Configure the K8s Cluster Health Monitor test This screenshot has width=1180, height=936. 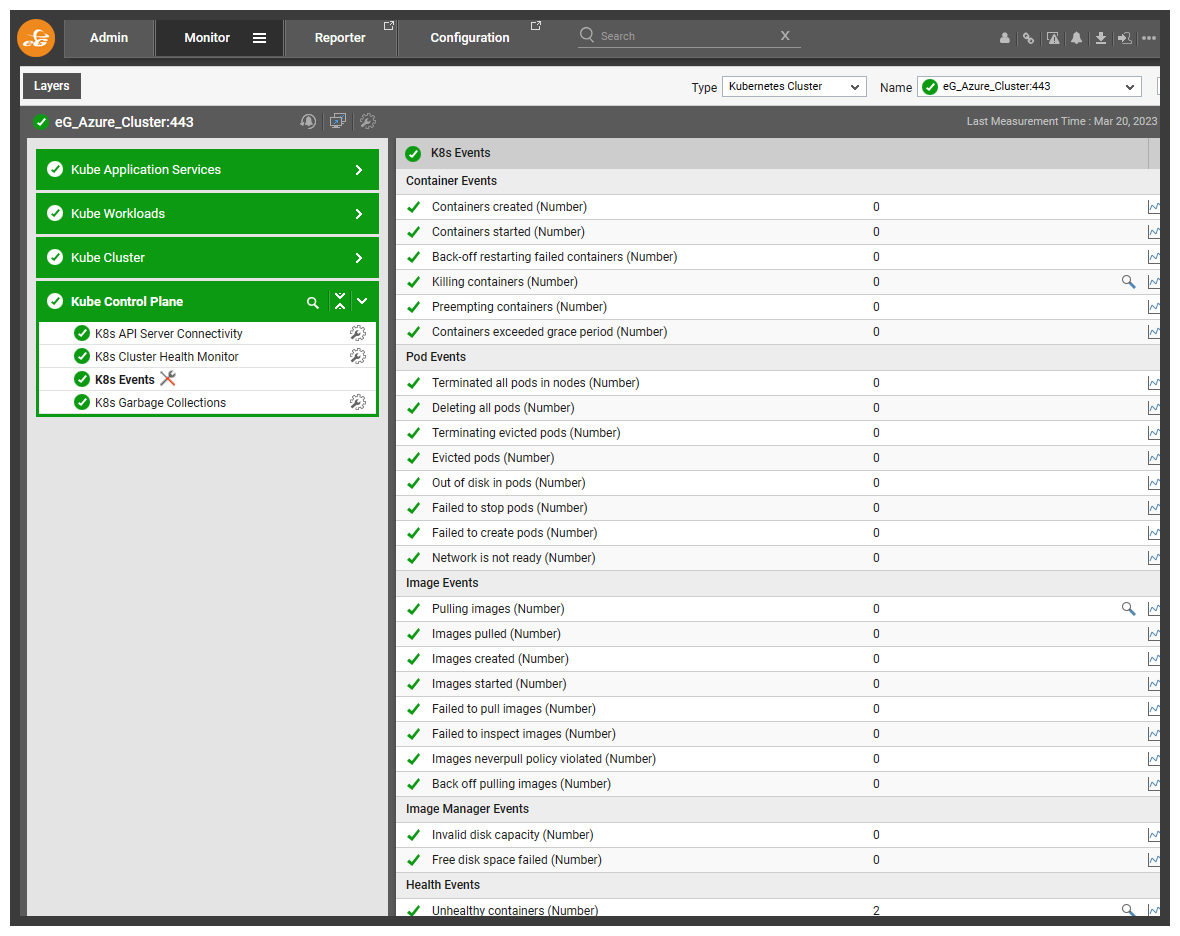[357, 356]
